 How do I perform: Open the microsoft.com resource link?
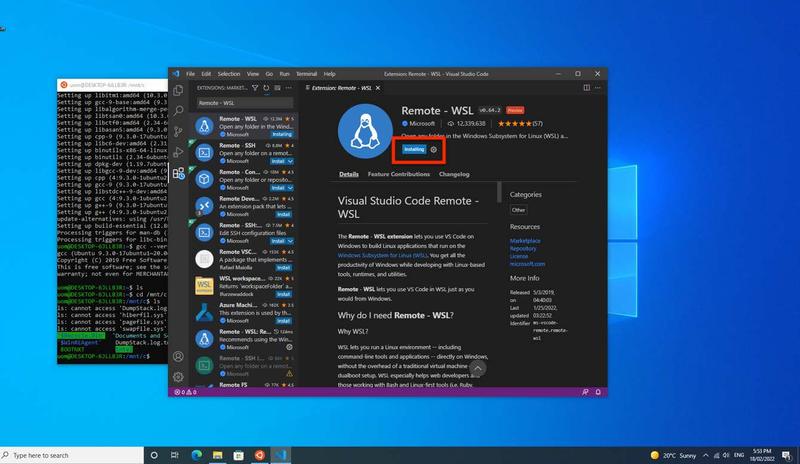[x=528, y=264]
